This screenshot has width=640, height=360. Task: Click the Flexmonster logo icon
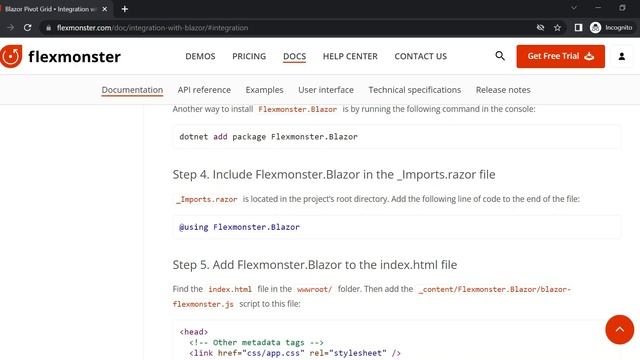(x=11, y=56)
